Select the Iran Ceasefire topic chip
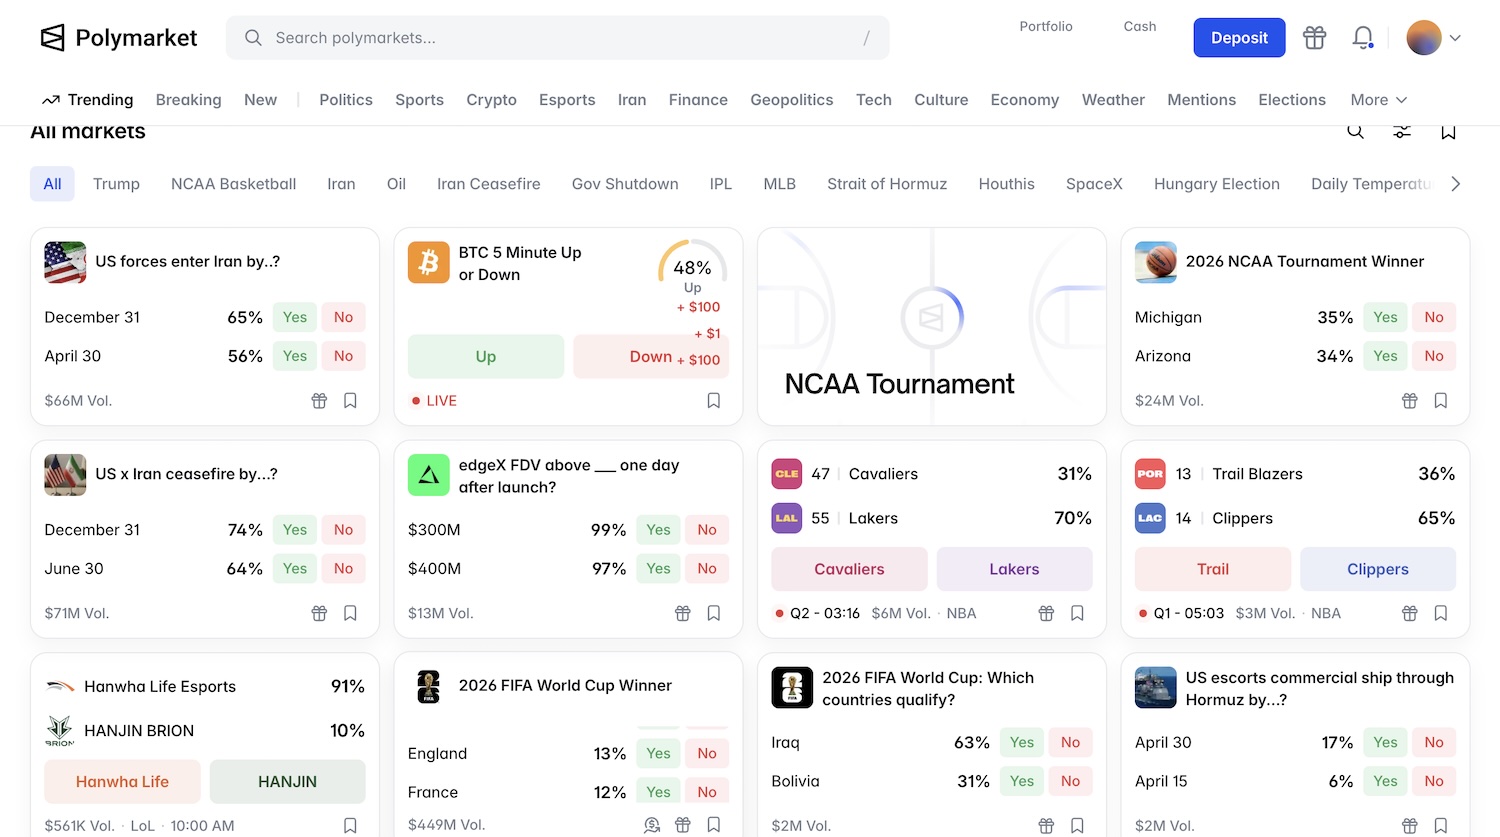1500x837 pixels. click(488, 184)
